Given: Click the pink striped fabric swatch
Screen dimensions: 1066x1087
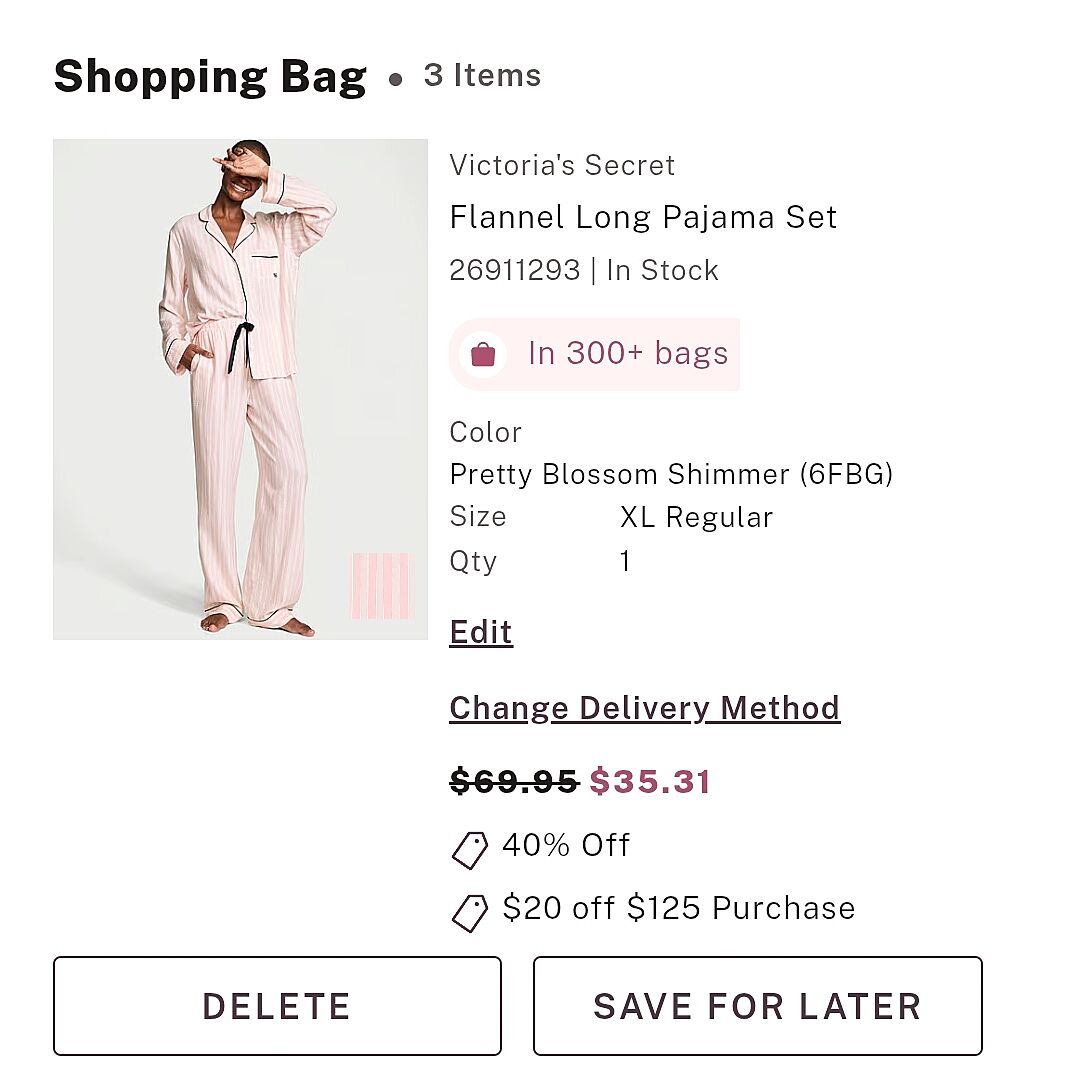Looking at the screenshot, I should pos(381,585).
